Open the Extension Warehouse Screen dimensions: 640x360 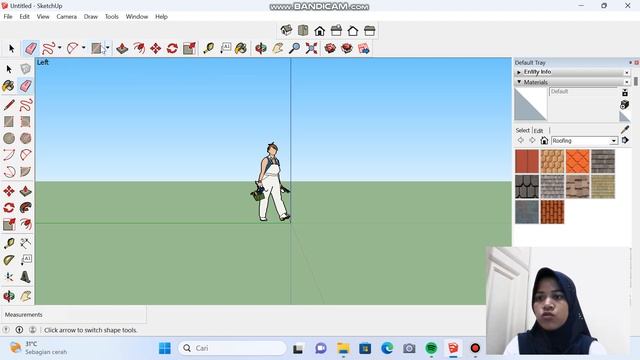pos(347,49)
